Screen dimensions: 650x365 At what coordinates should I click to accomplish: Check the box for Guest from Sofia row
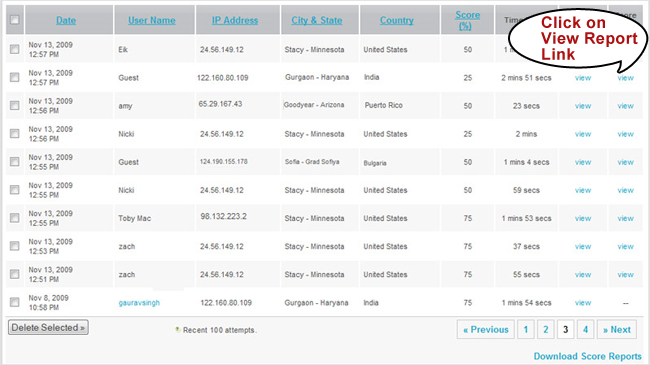coord(15,161)
